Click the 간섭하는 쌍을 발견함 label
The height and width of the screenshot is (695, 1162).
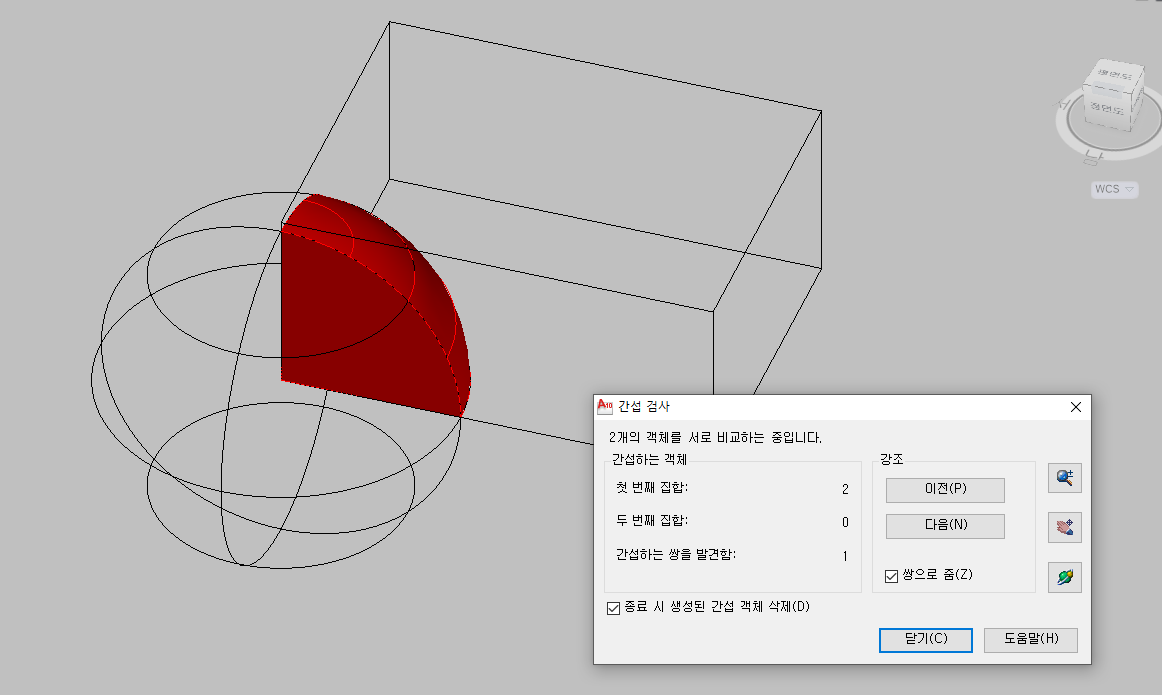pyautogui.click(x=676, y=554)
